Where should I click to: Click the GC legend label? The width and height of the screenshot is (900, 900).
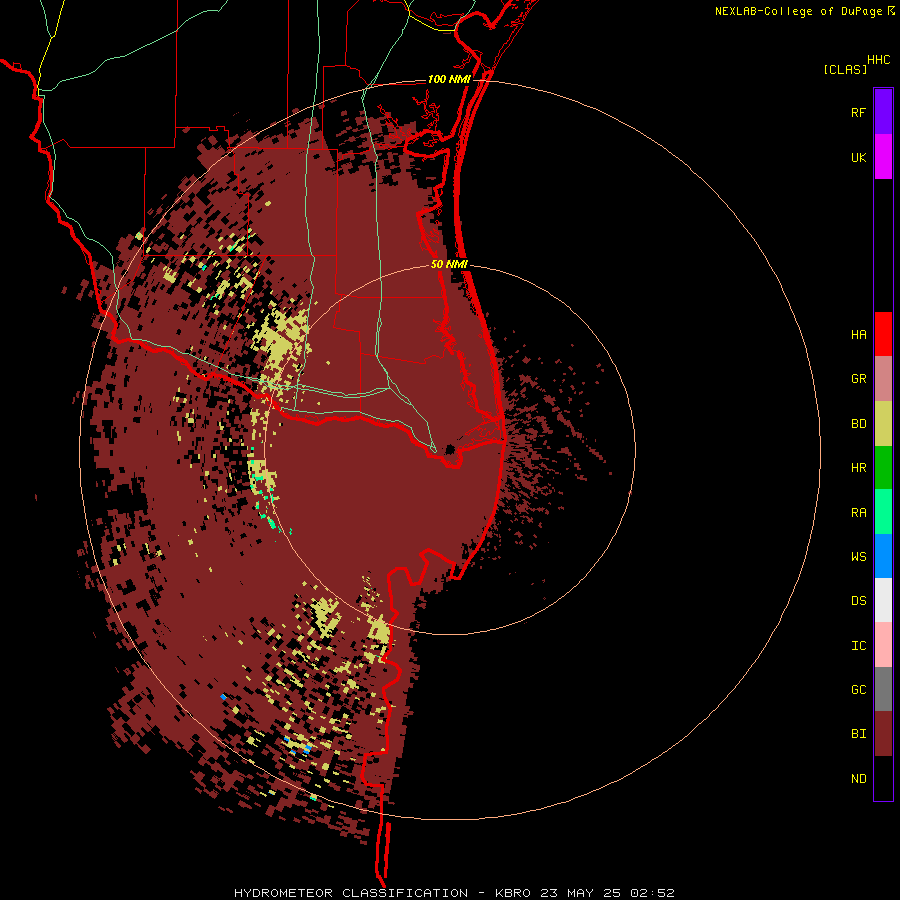click(858, 690)
